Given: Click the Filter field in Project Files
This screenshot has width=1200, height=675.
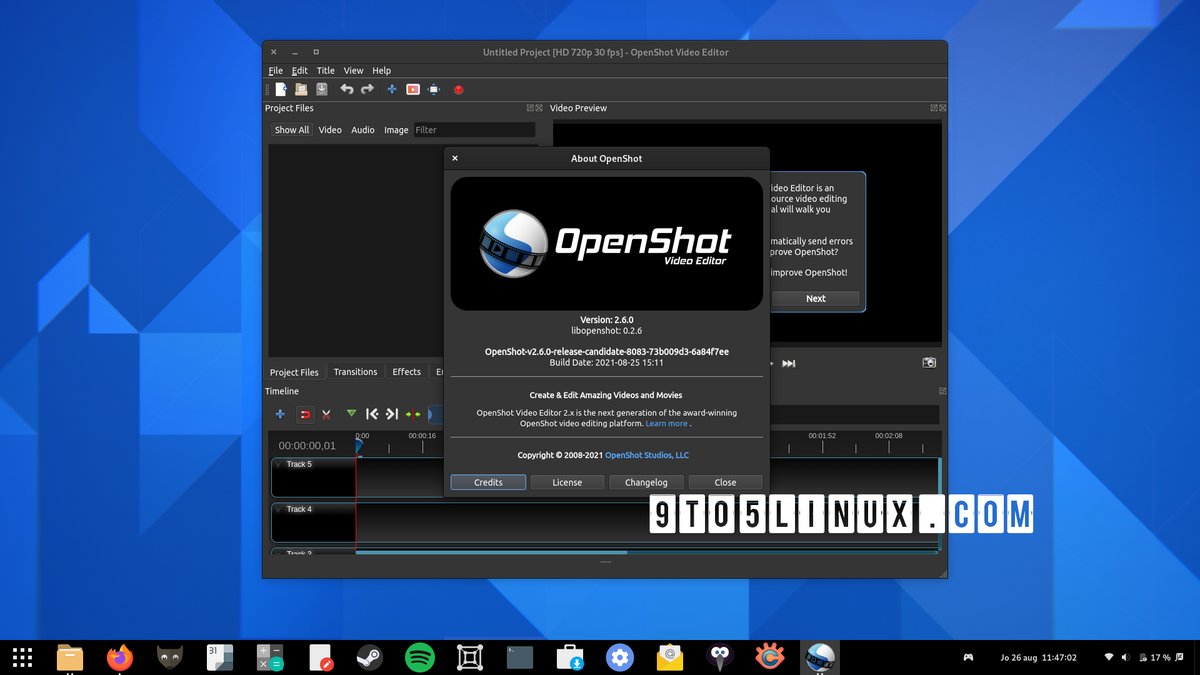Looking at the screenshot, I should (x=474, y=130).
